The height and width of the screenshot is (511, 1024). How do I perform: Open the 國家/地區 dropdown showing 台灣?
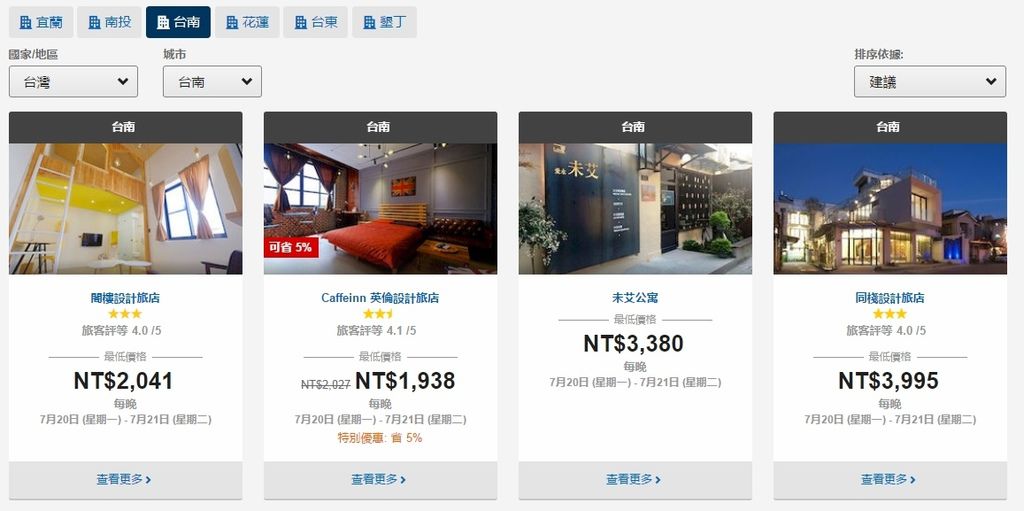click(x=73, y=82)
